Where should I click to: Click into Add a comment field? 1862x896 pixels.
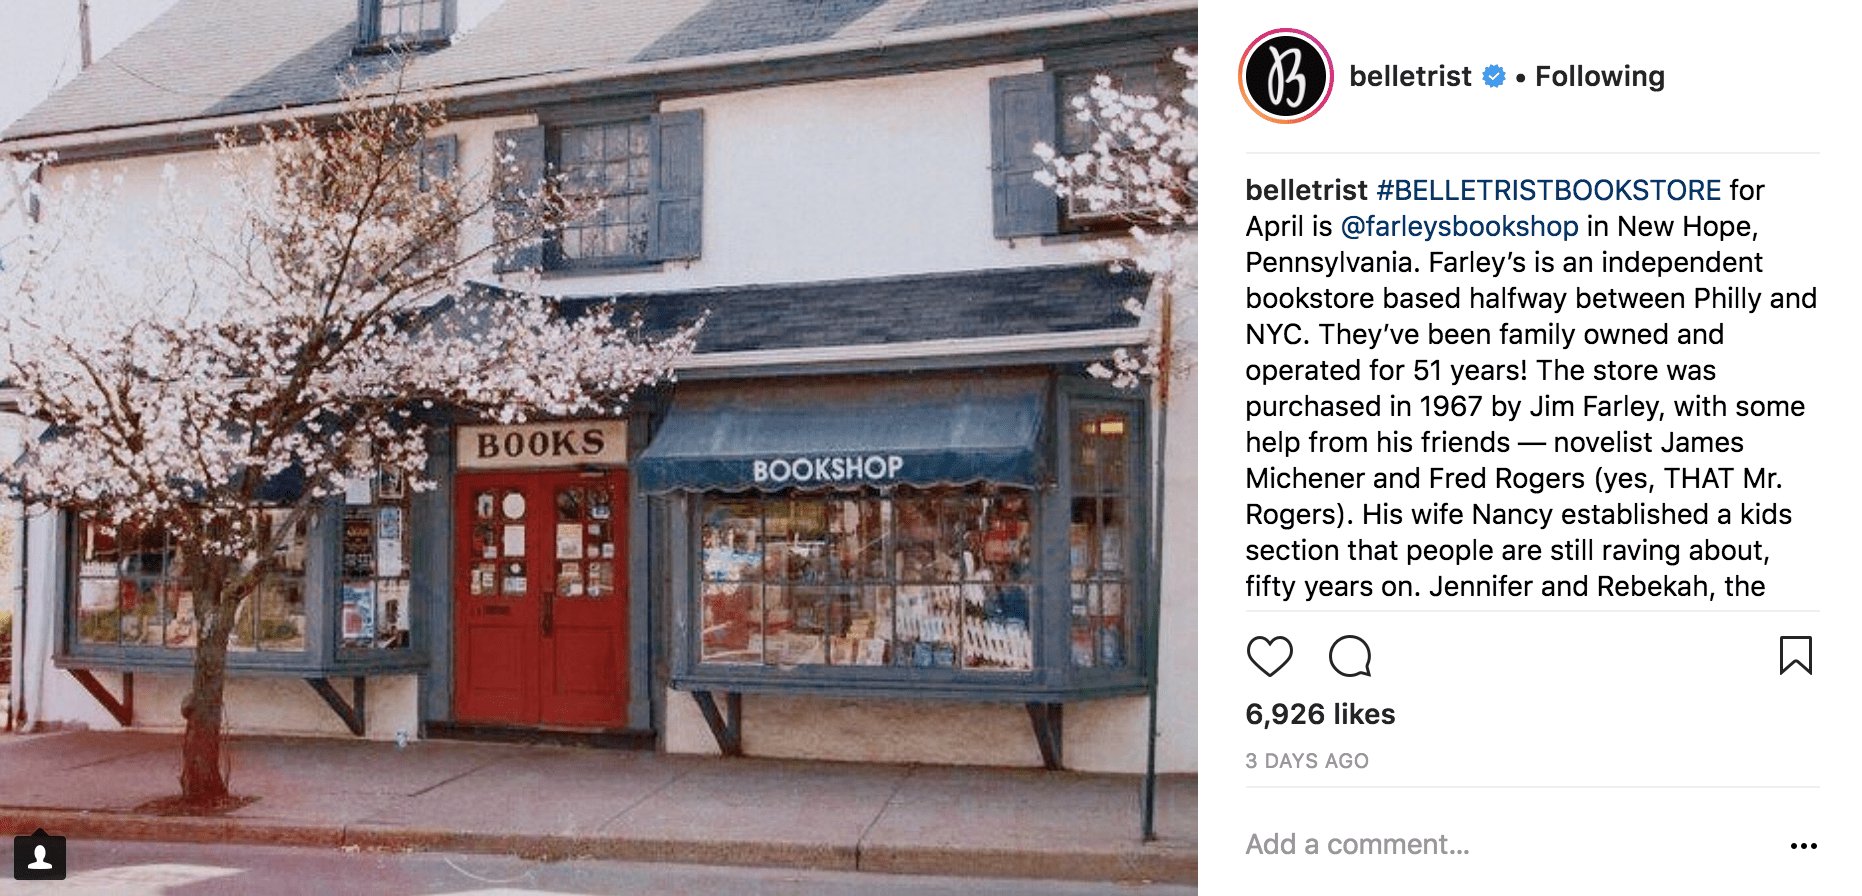[1510, 844]
